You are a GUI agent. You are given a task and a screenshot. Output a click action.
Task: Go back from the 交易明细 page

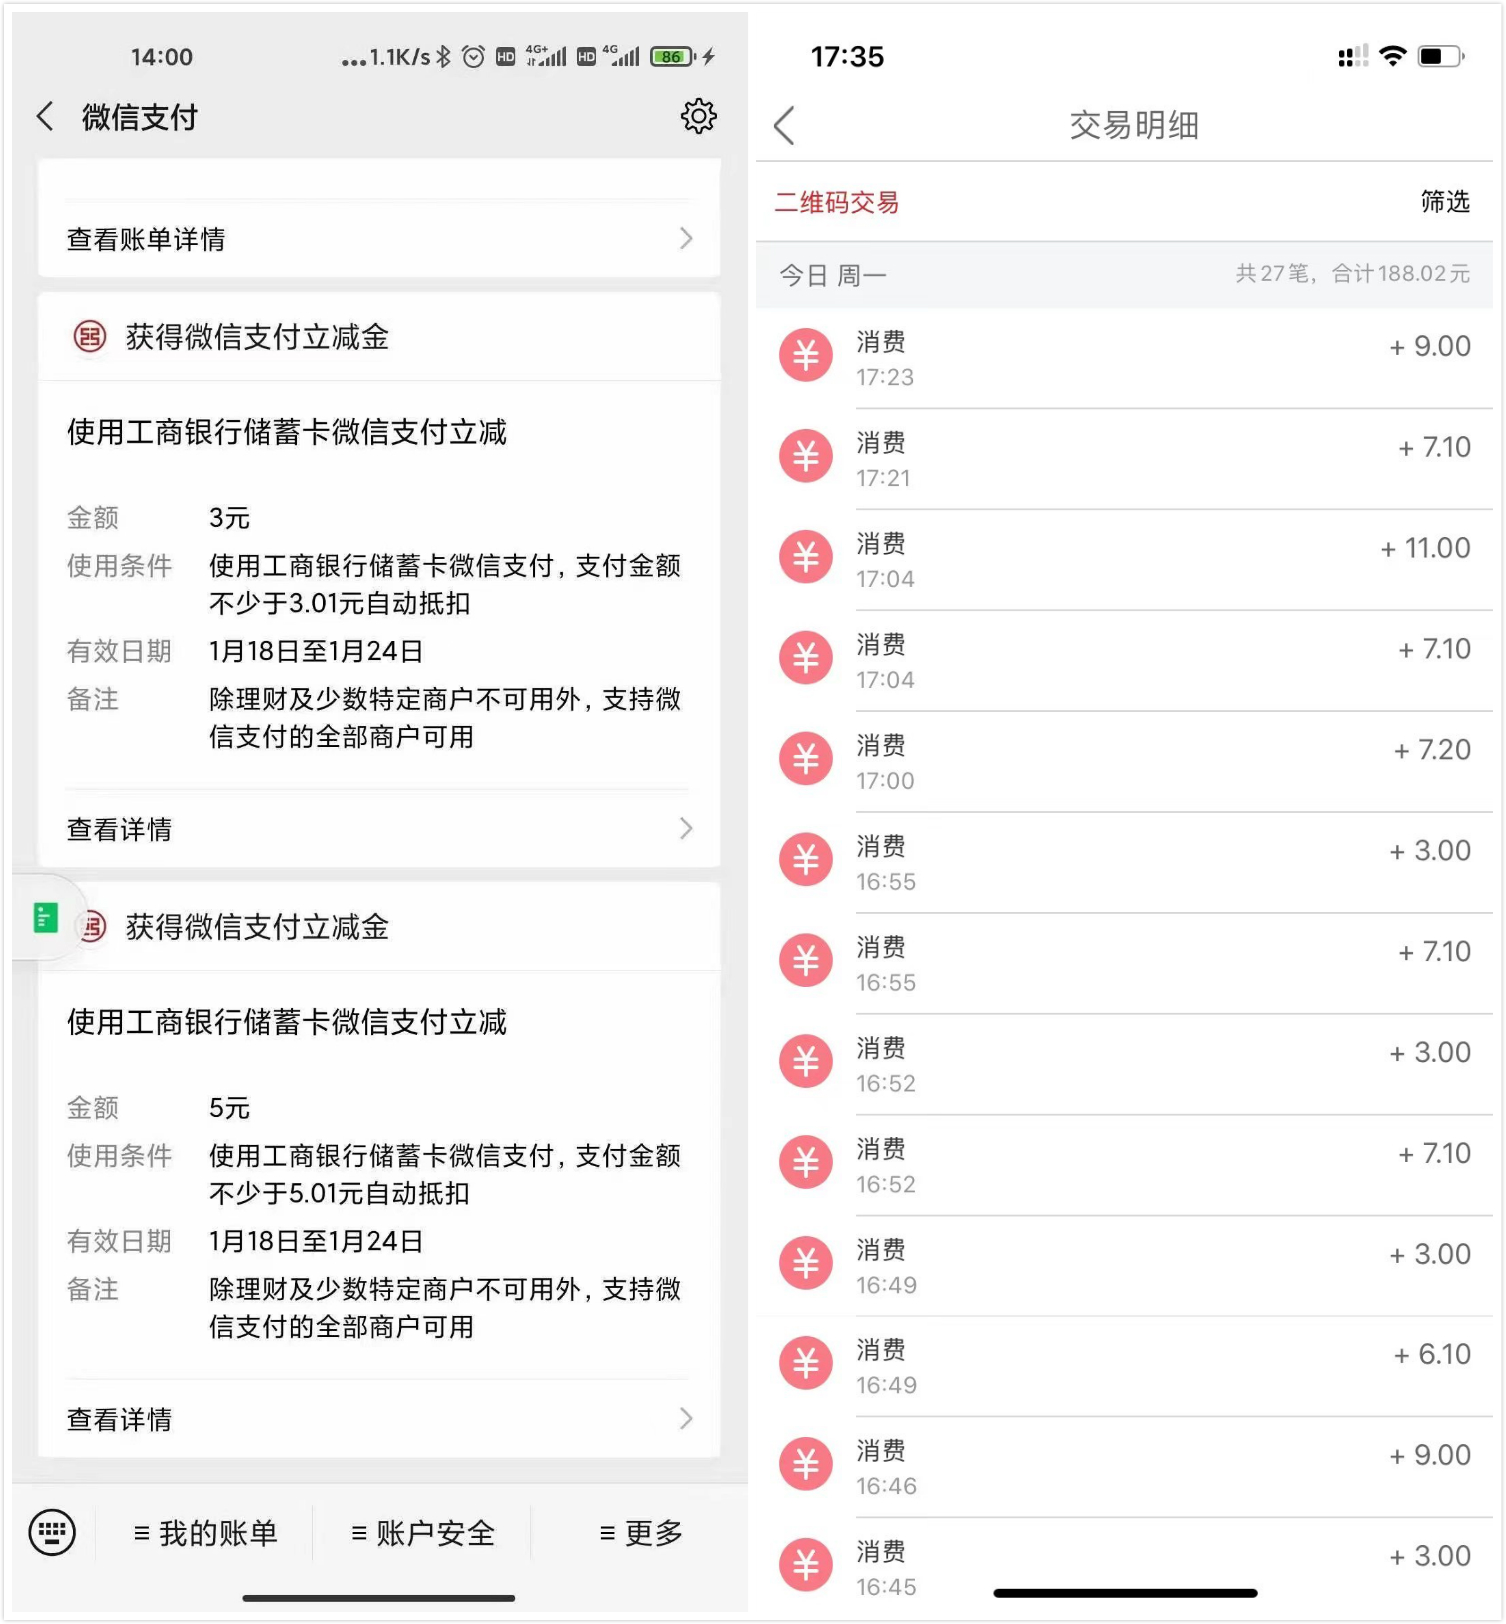coord(784,126)
